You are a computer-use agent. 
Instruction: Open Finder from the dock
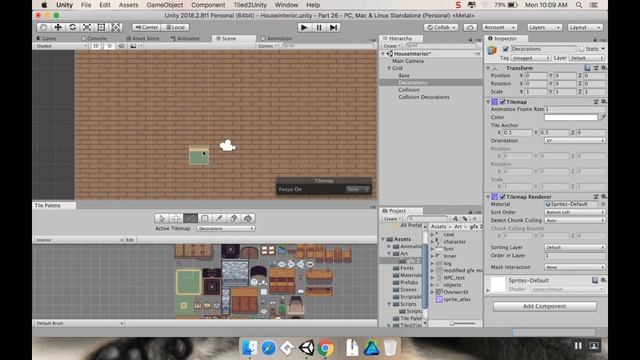[x=249, y=348]
